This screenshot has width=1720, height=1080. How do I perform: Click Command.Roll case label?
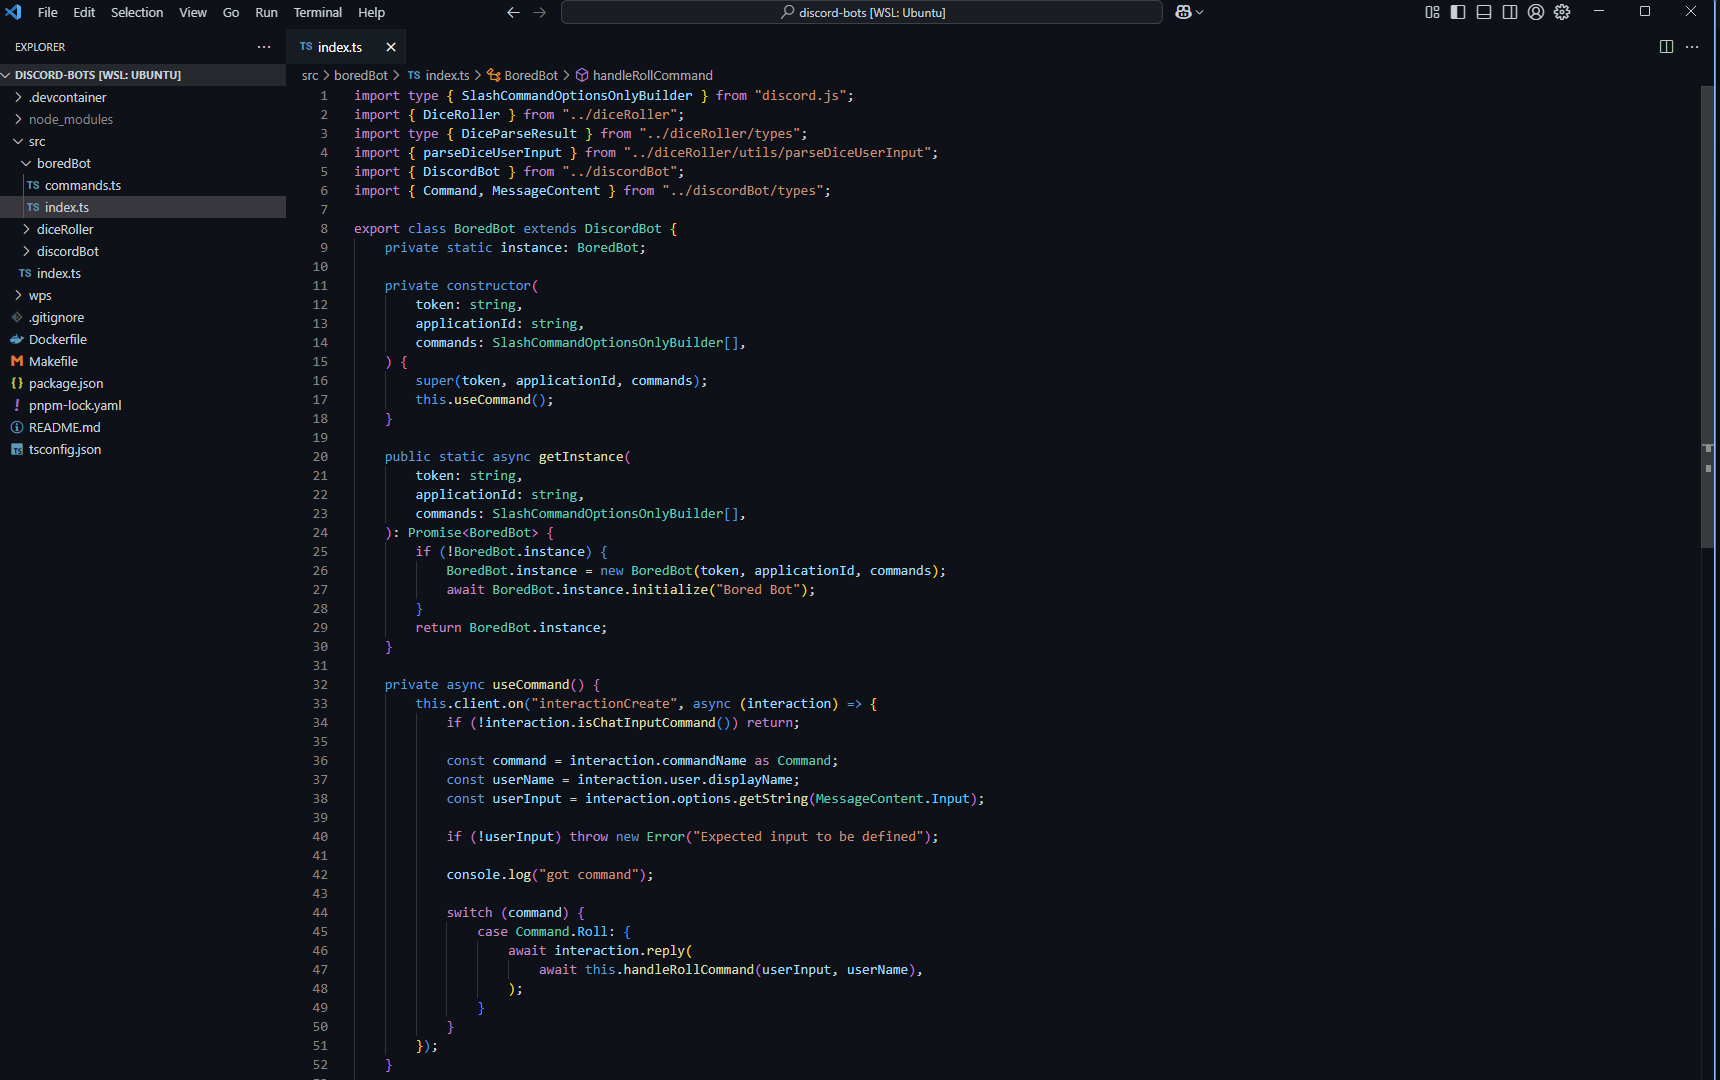561,931
